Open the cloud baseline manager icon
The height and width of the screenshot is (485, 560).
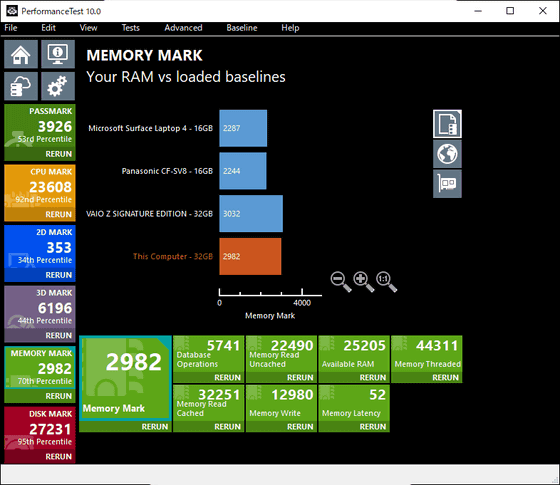(x=21, y=86)
